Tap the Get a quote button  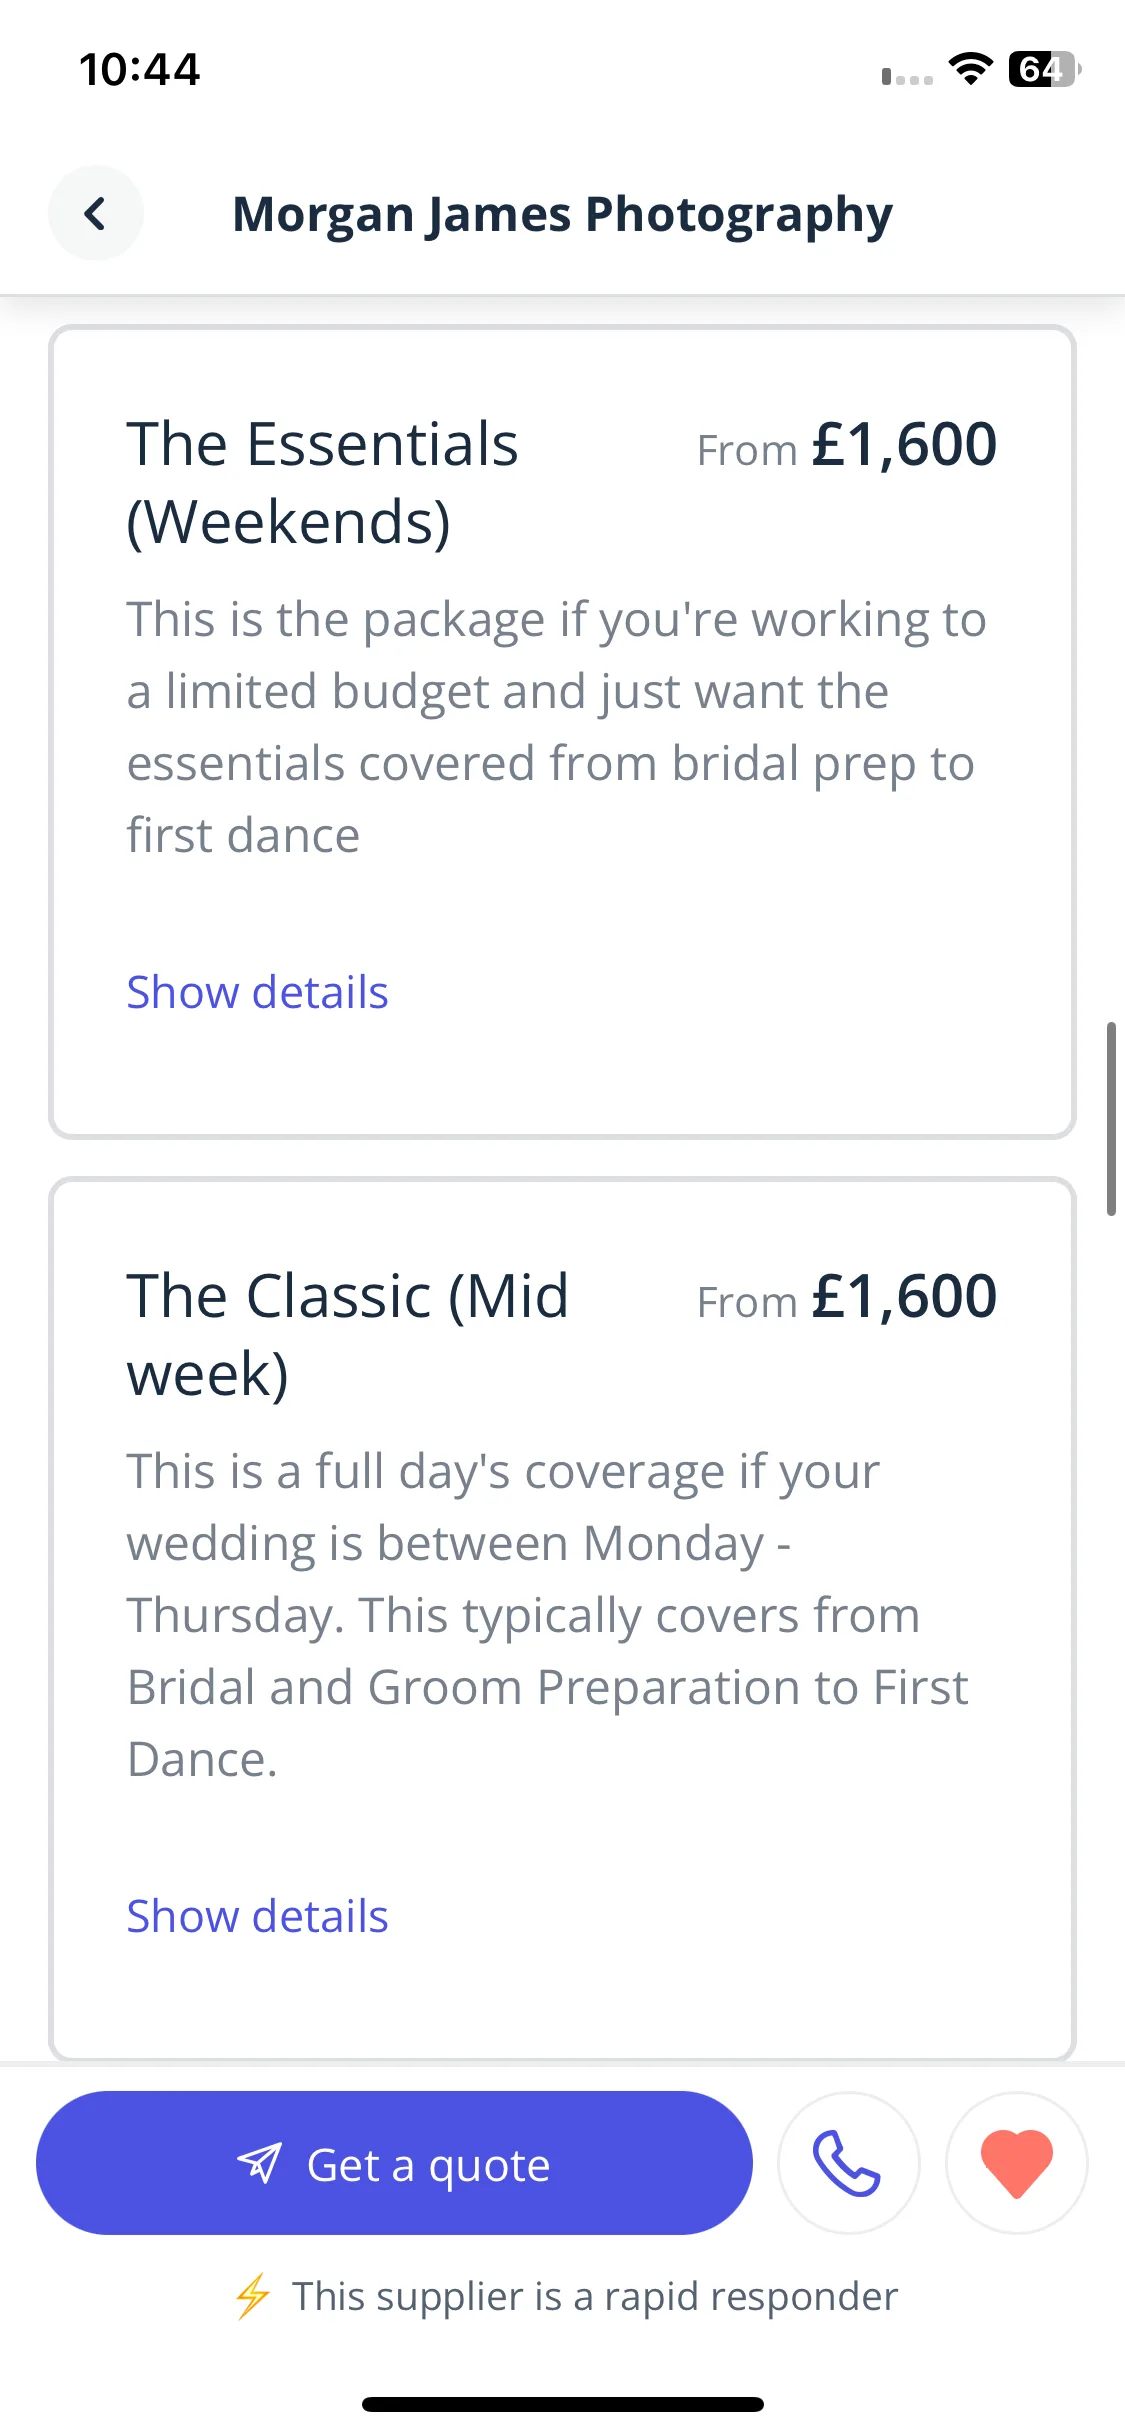pos(394,2162)
